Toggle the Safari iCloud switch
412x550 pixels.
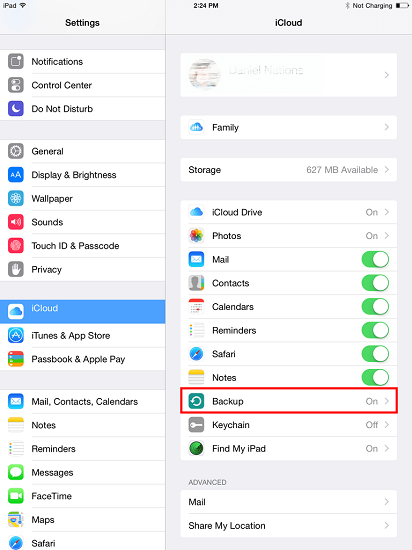click(x=375, y=354)
